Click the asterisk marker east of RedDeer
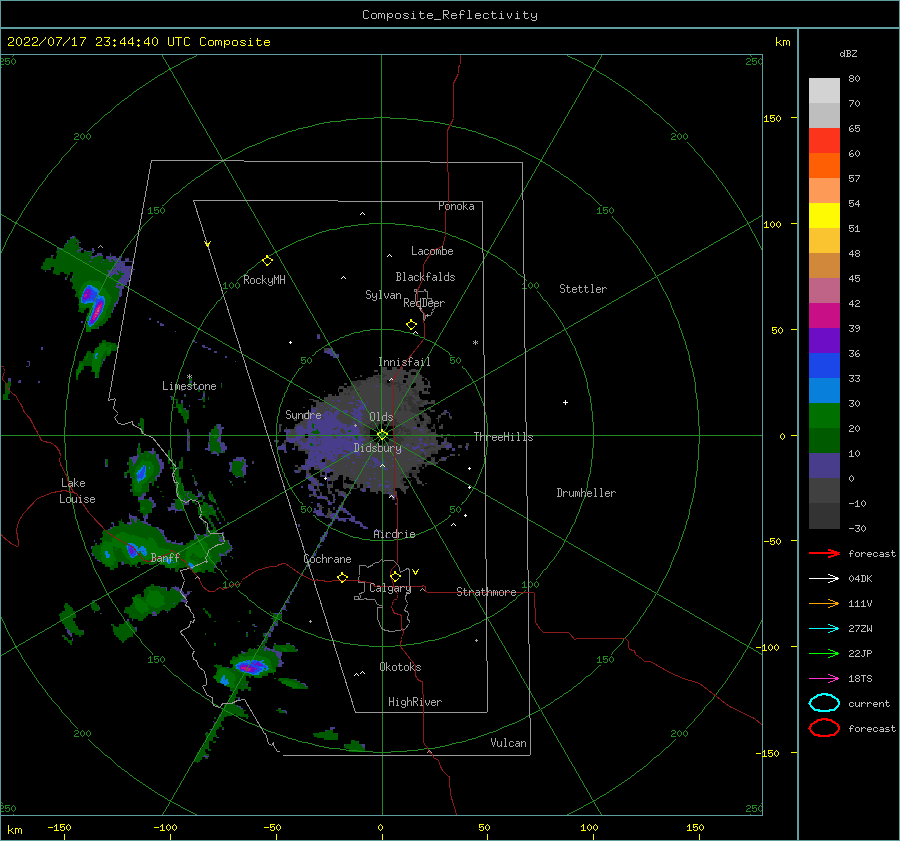The width and height of the screenshot is (900, 841). coord(475,343)
